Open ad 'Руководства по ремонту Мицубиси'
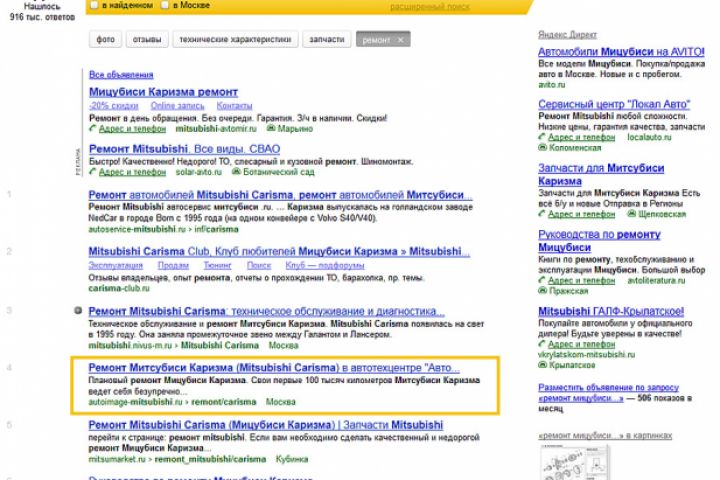The height and width of the screenshot is (480, 720). pyautogui.click(x=599, y=241)
